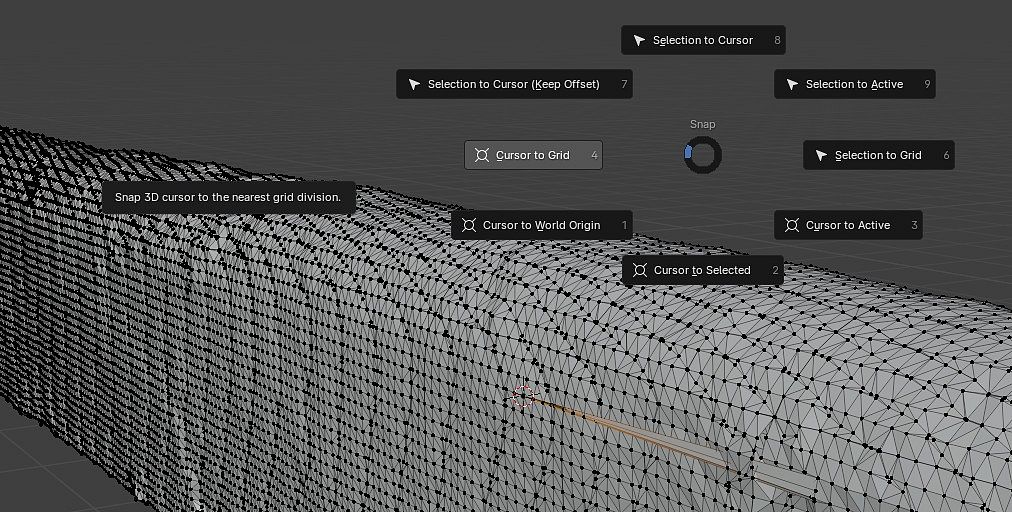The height and width of the screenshot is (512, 1012).
Task: Choose Selection to Cursor from the Snap pie
Action: click(x=703, y=41)
